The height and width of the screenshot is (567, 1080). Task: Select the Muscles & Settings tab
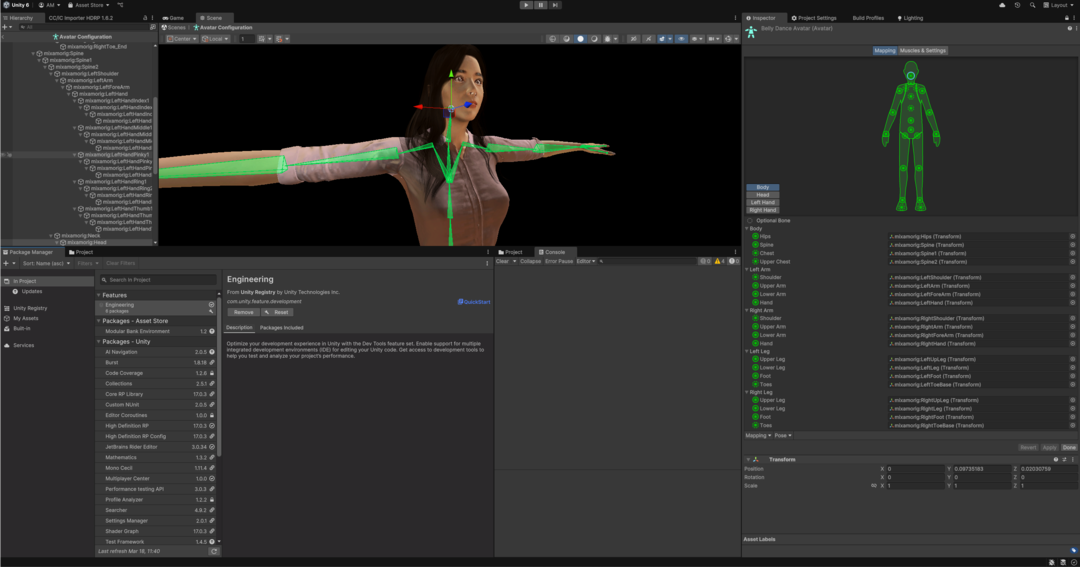pyautogui.click(x=923, y=50)
